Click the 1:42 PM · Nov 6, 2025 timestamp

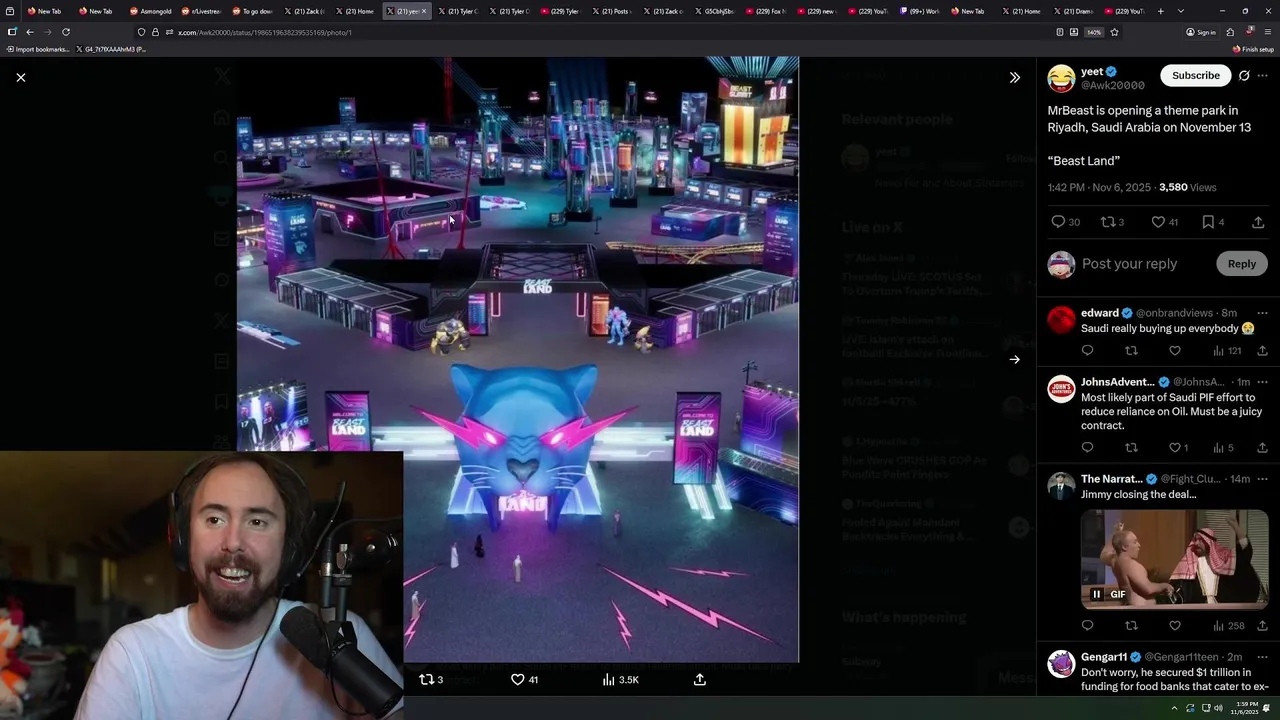click(x=1099, y=187)
